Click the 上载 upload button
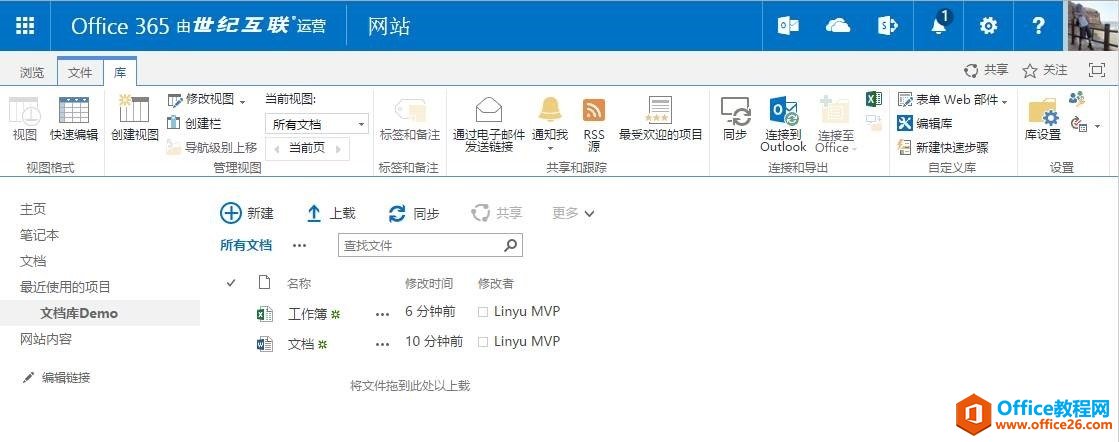The image size is (1119, 442). coord(330,213)
